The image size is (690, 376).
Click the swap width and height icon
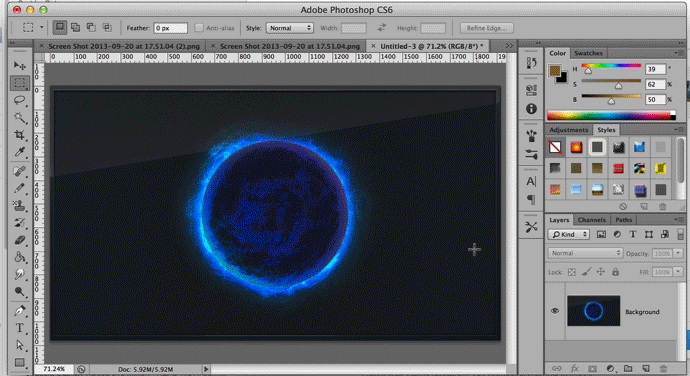tap(382, 28)
